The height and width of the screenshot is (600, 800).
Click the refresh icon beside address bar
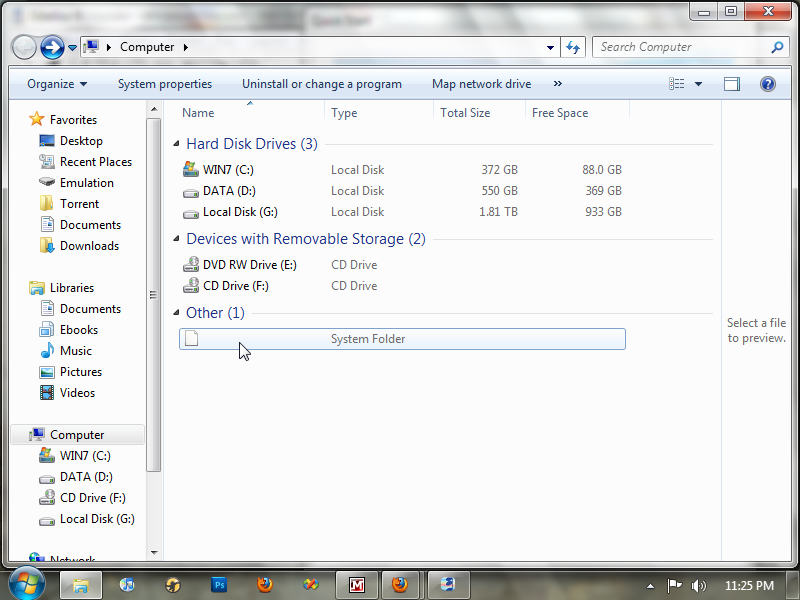pyautogui.click(x=572, y=47)
